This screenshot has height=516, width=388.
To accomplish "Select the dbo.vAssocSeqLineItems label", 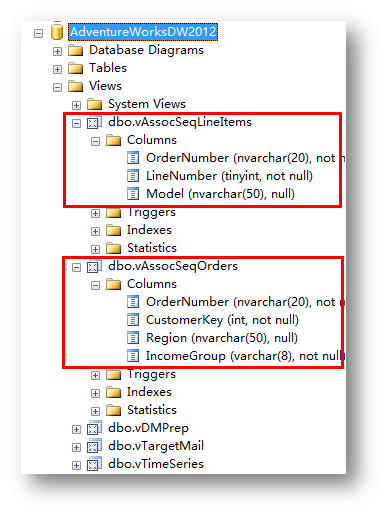I will click(x=180, y=122).
